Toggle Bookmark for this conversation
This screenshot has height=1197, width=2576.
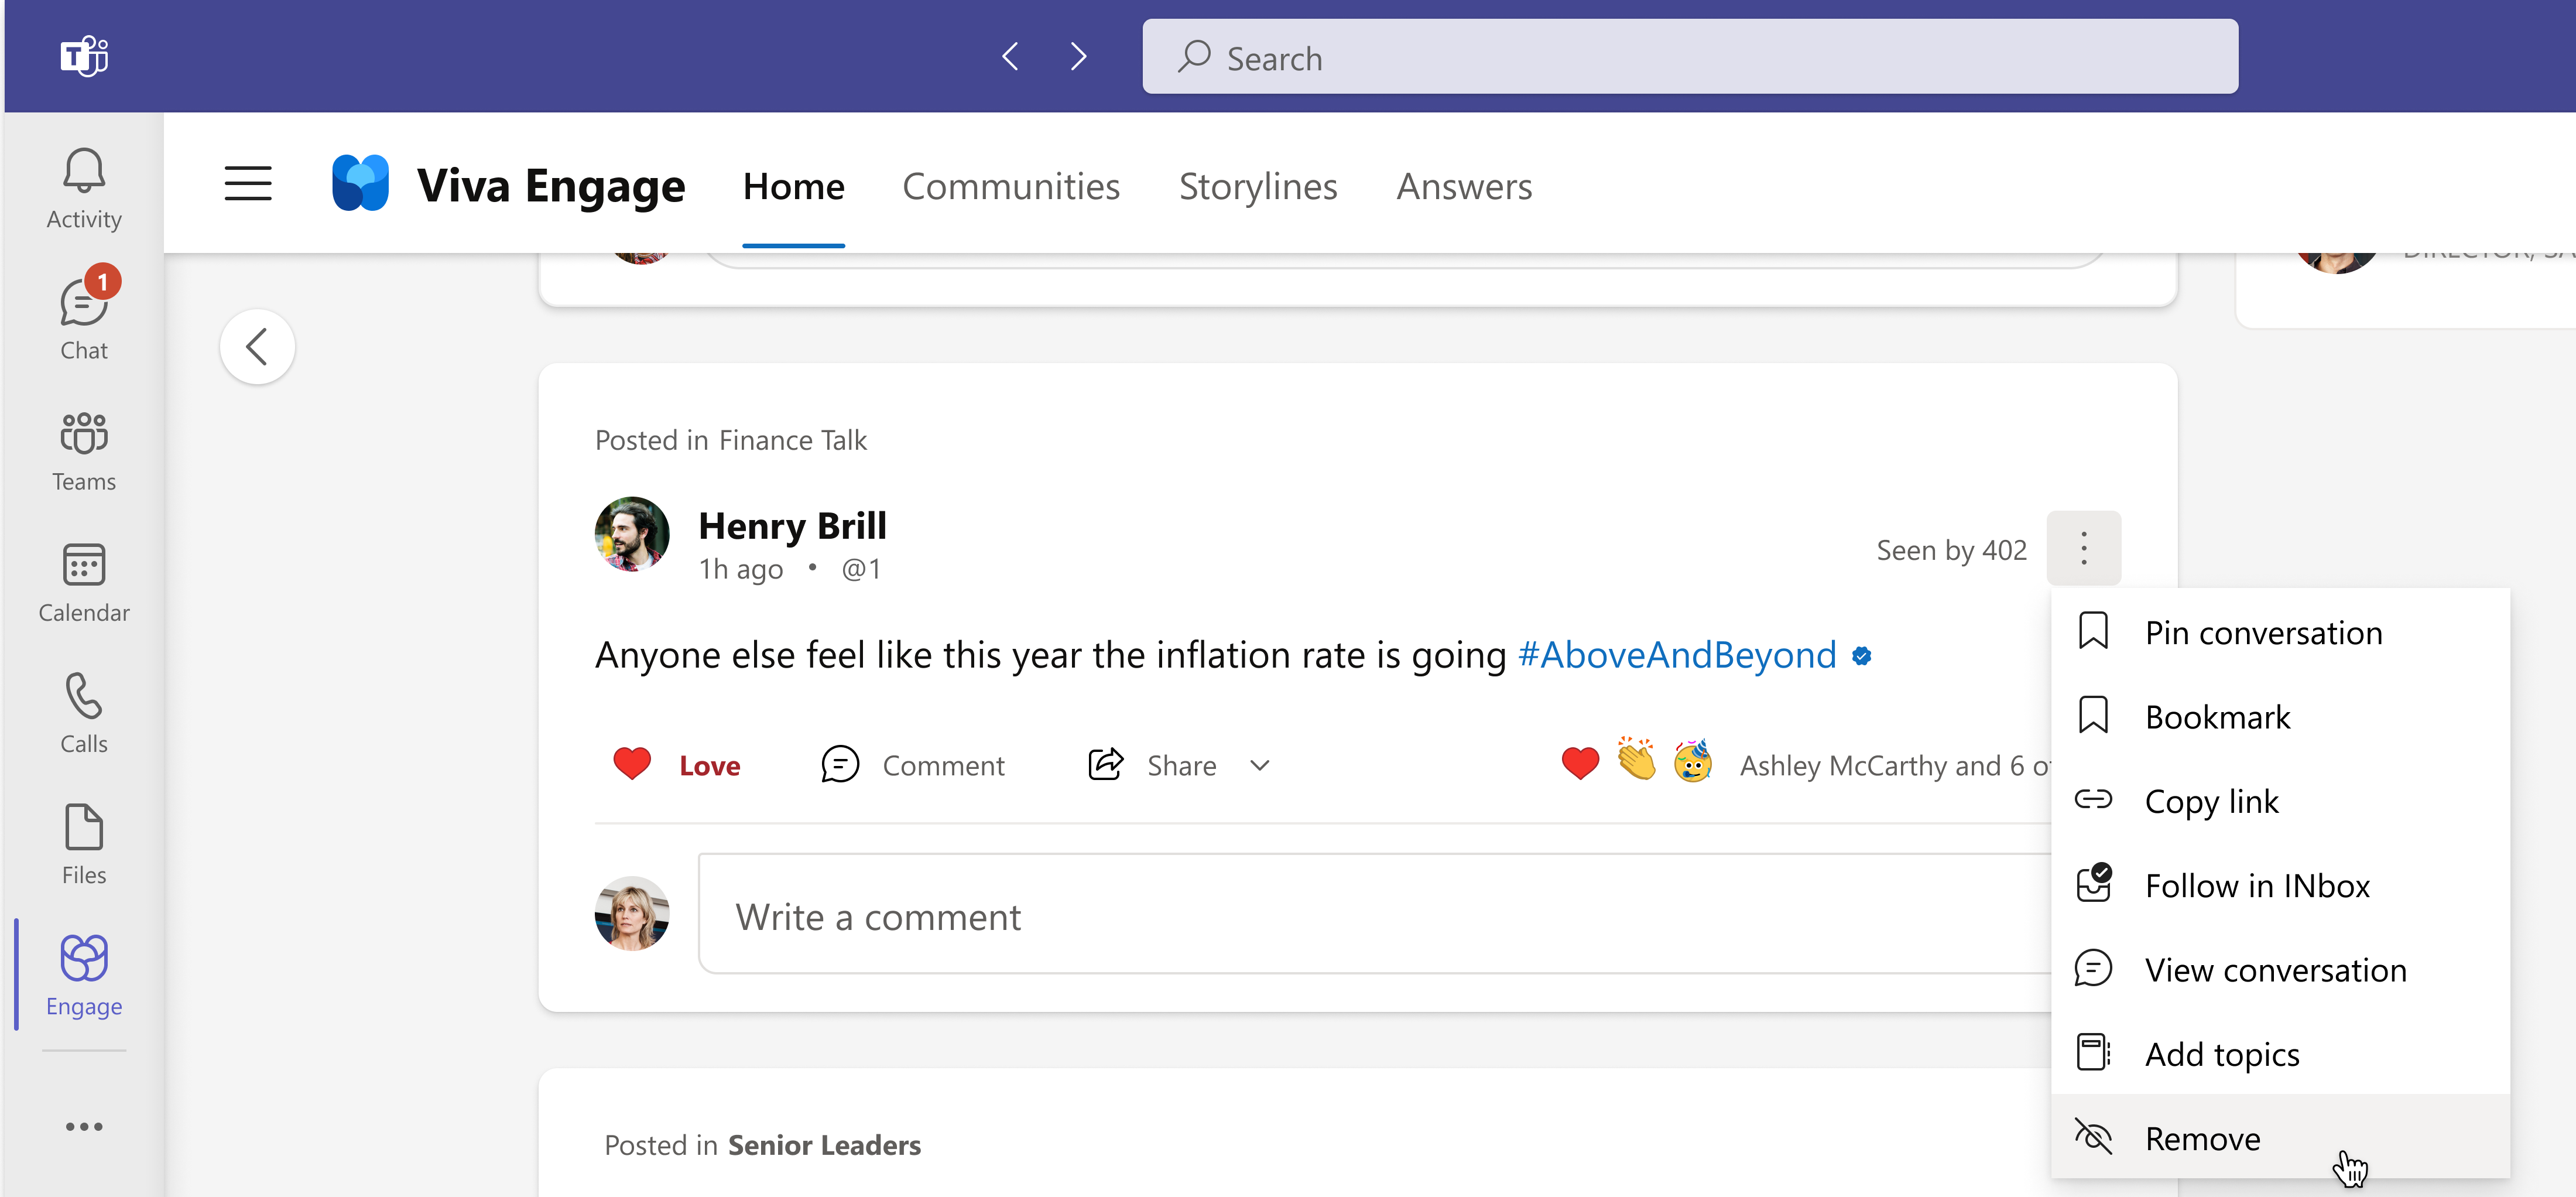pyautogui.click(x=2279, y=716)
